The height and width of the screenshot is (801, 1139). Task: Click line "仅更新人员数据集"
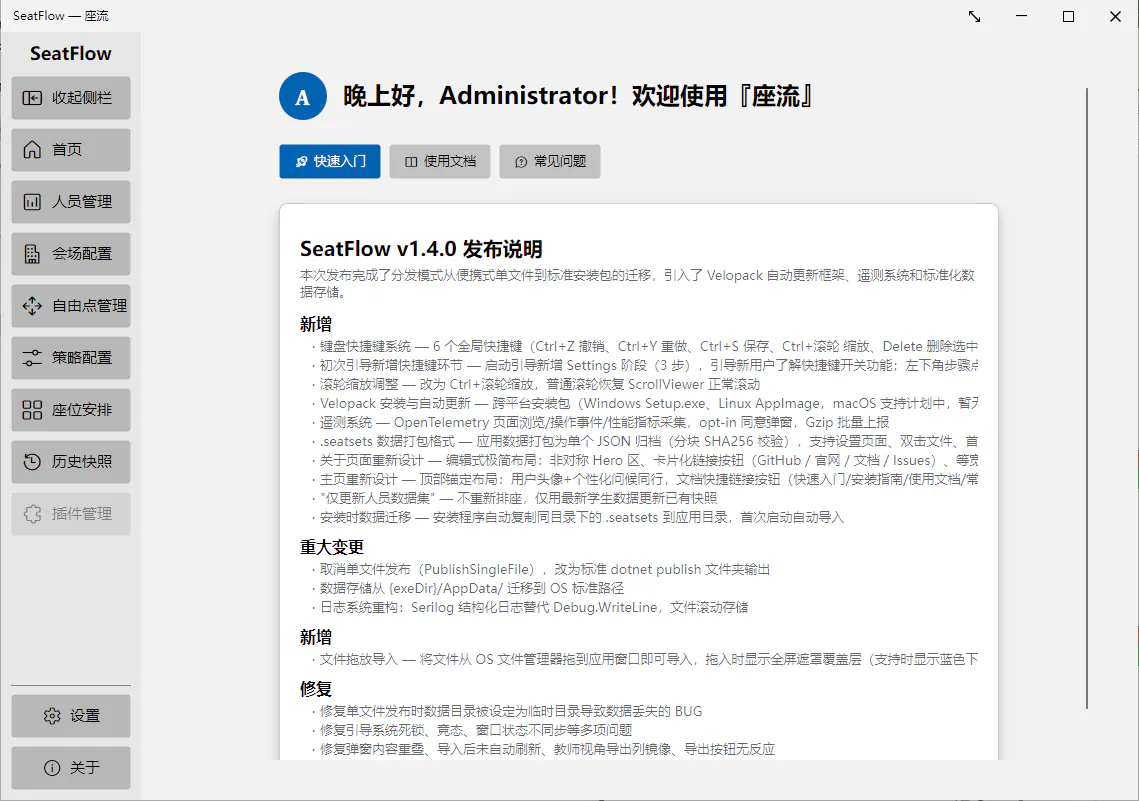coord(515,497)
